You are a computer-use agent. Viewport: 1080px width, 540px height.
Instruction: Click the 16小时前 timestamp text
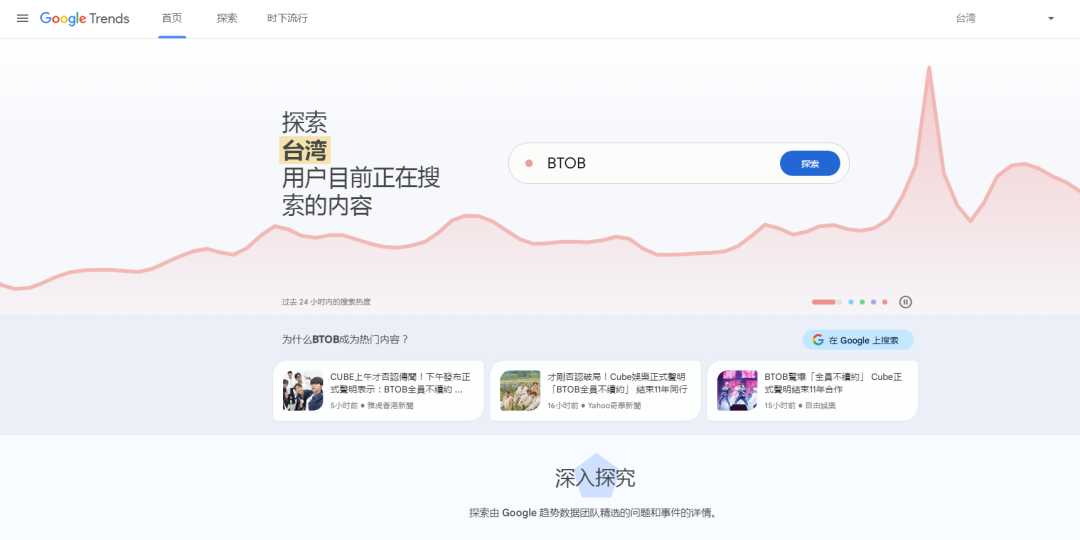pos(563,406)
